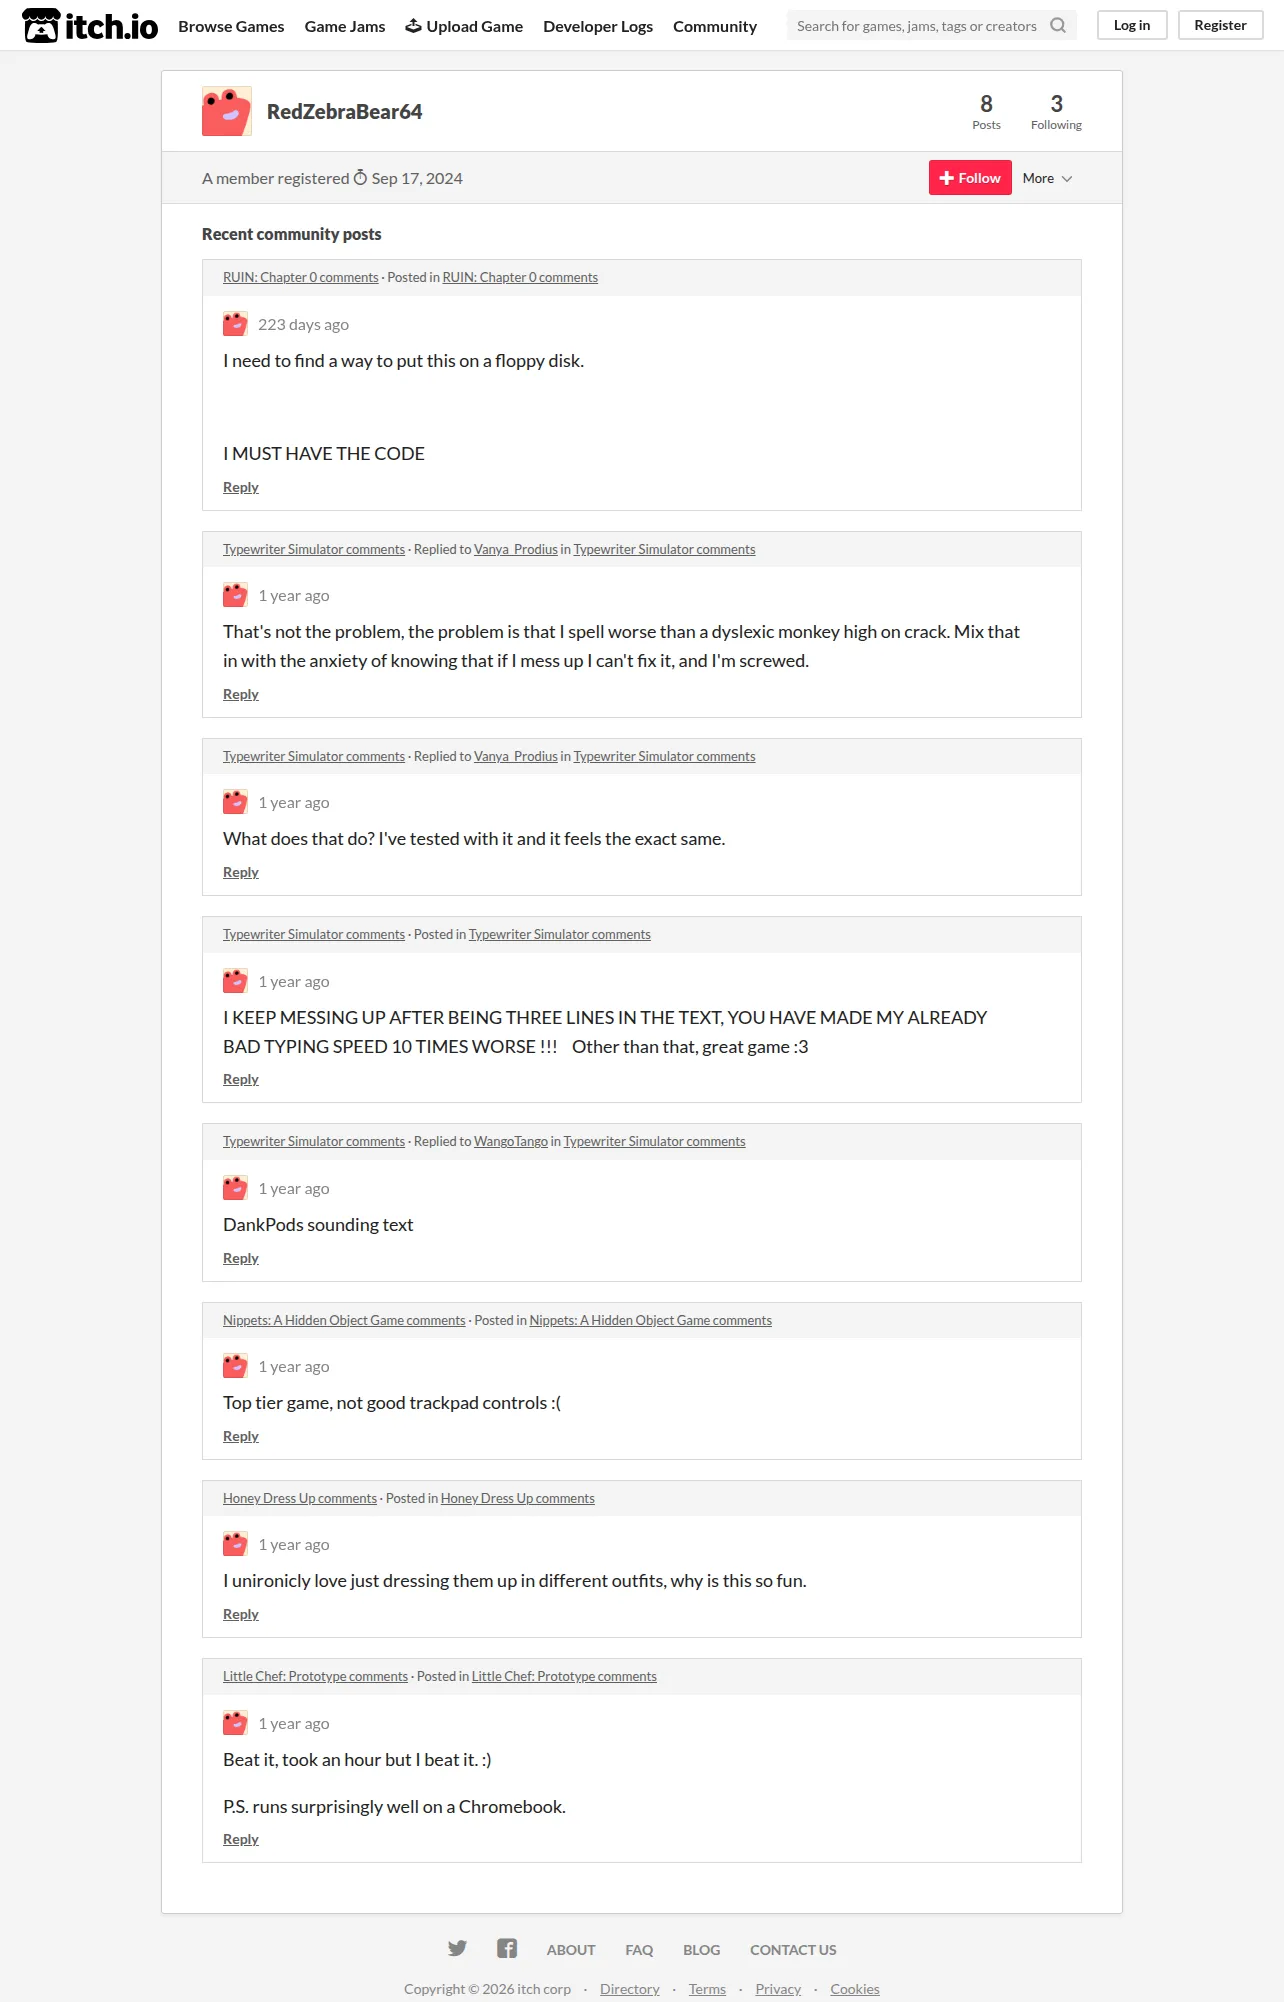The height and width of the screenshot is (2002, 1284).
Task: Open Game Jams in the navigation
Action: (x=345, y=26)
